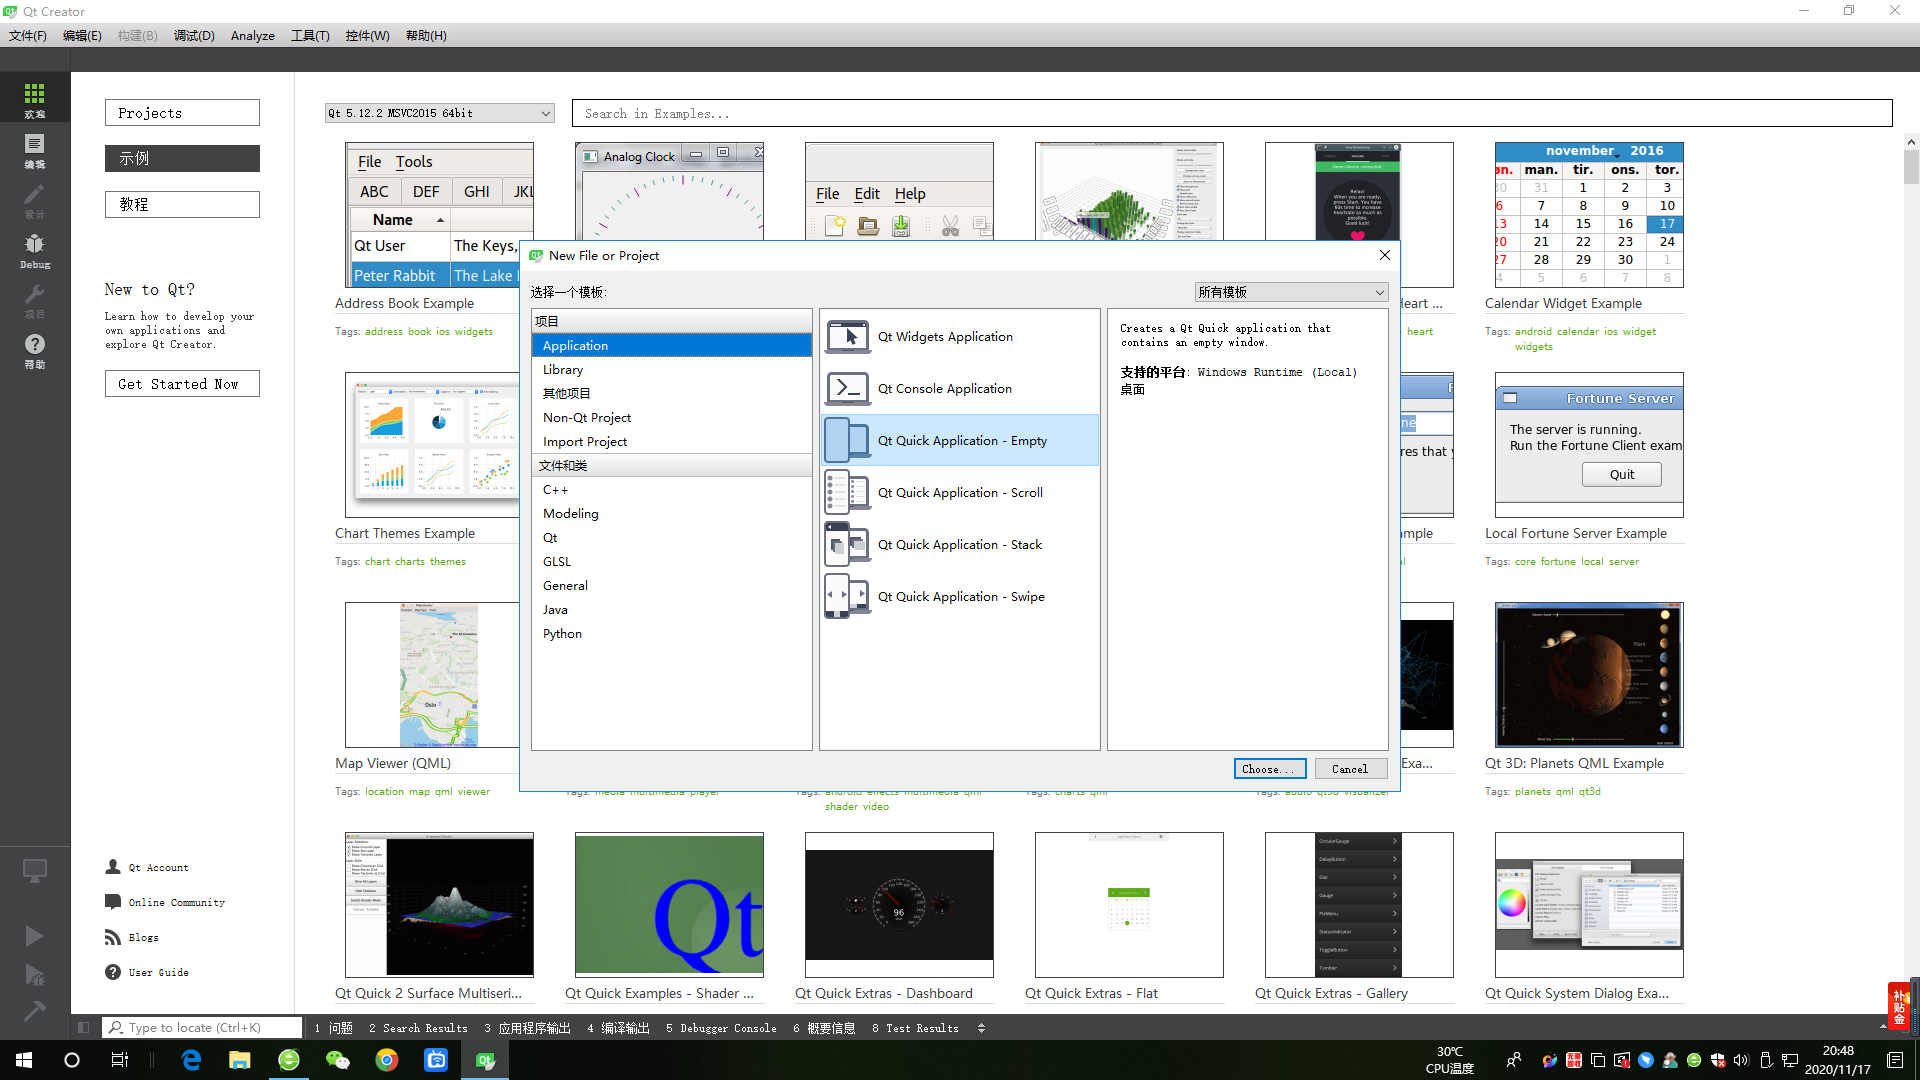Image resolution: width=1920 pixels, height=1080 pixels.
Task: Expand output pane selector arrows
Action: point(981,1028)
